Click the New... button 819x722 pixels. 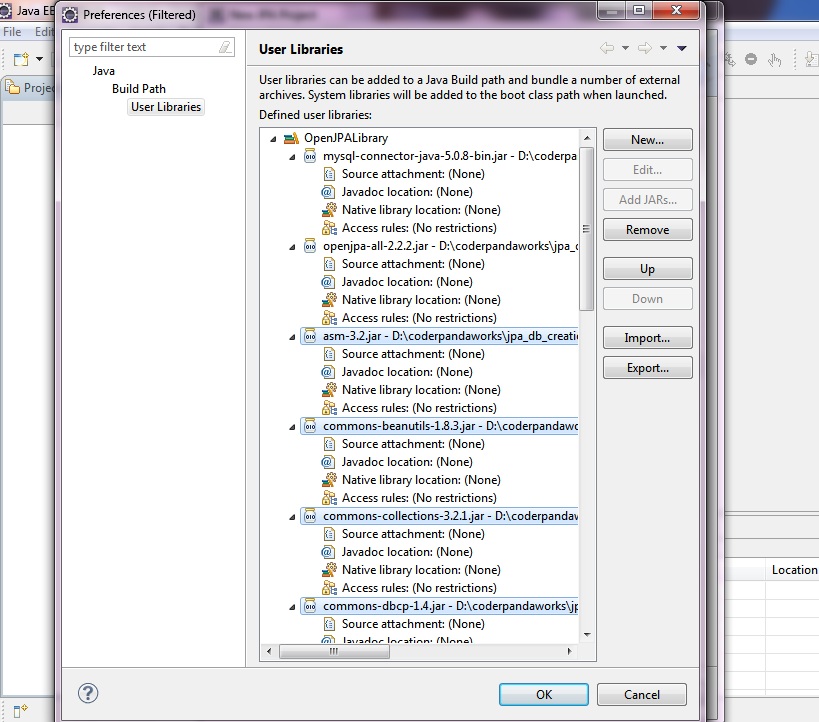[x=647, y=140]
